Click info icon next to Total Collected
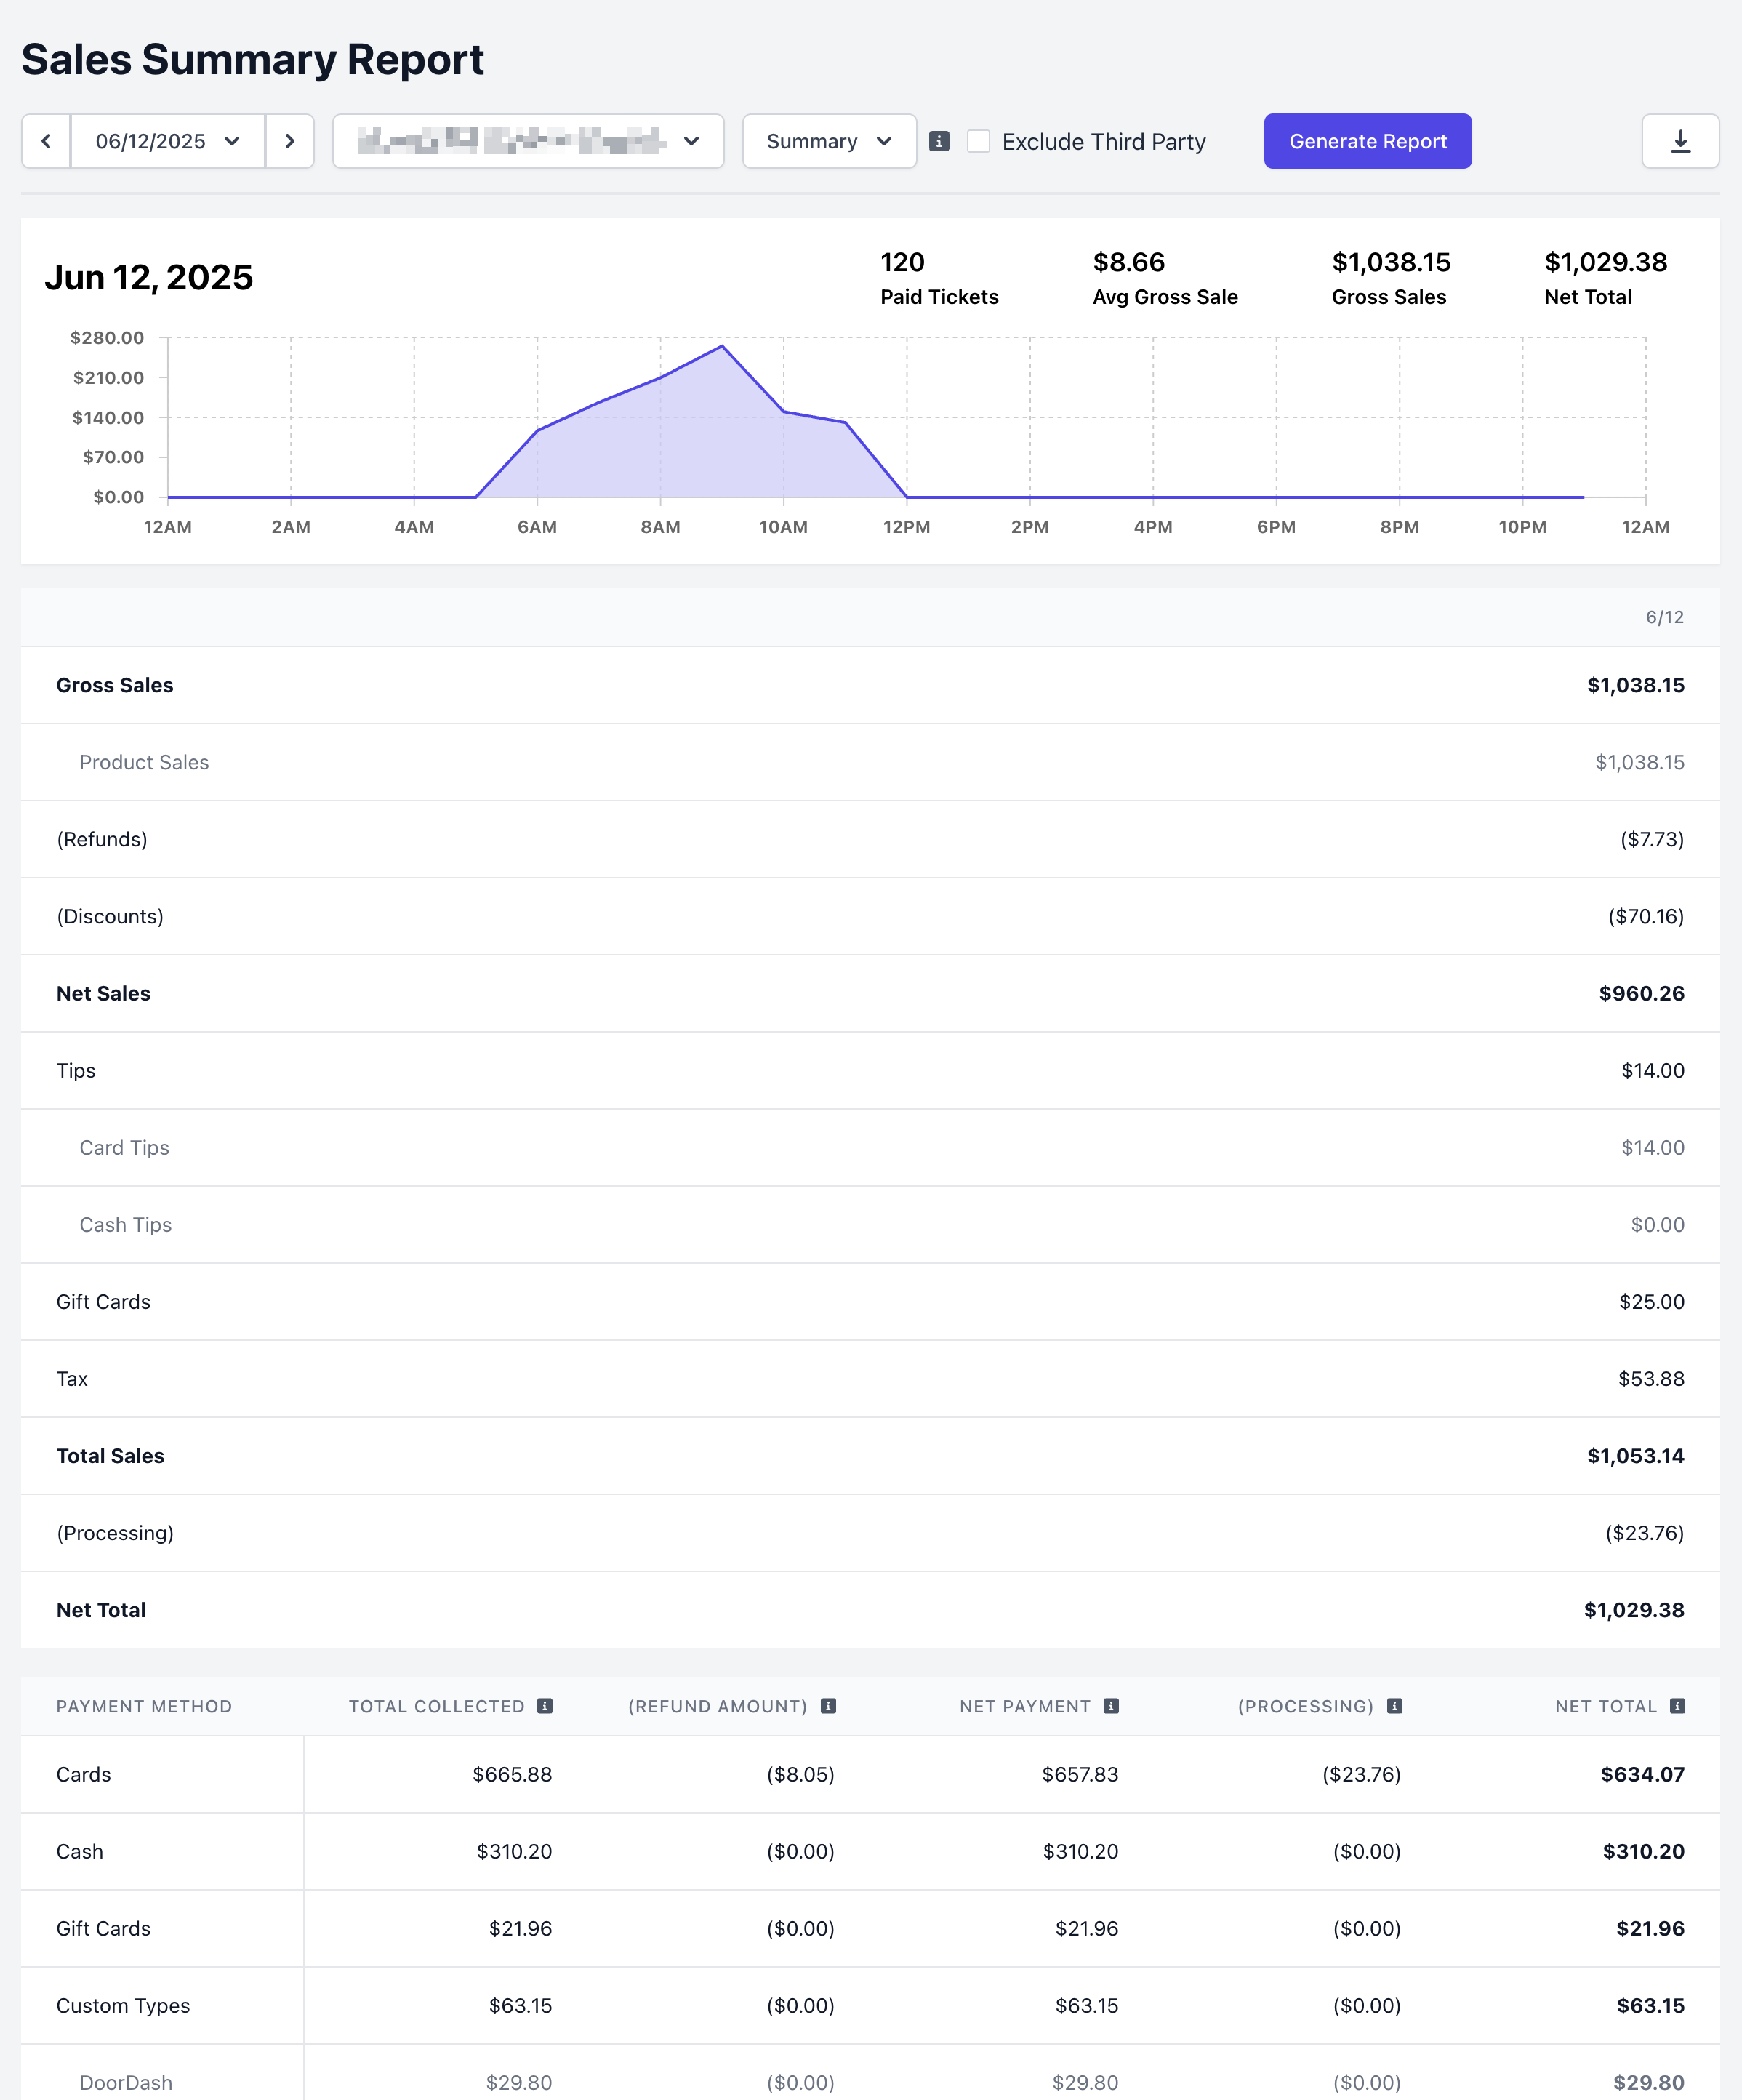The image size is (1742, 2100). tap(545, 1706)
